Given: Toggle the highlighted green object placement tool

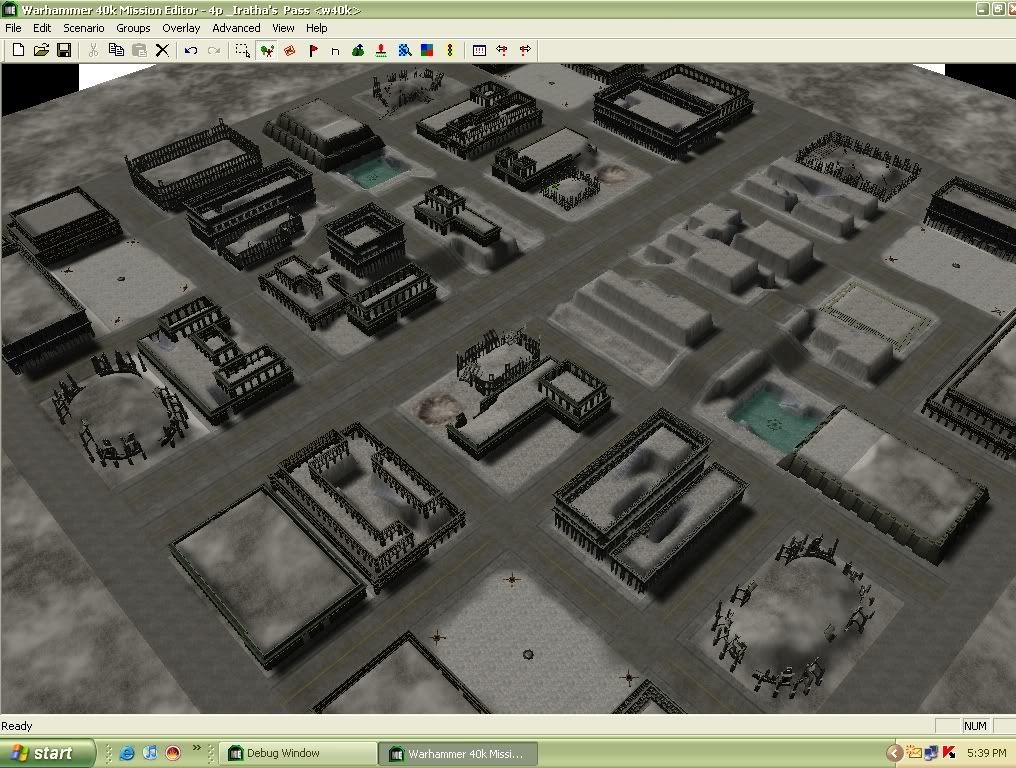Looking at the screenshot, I should tap(266, 50).
